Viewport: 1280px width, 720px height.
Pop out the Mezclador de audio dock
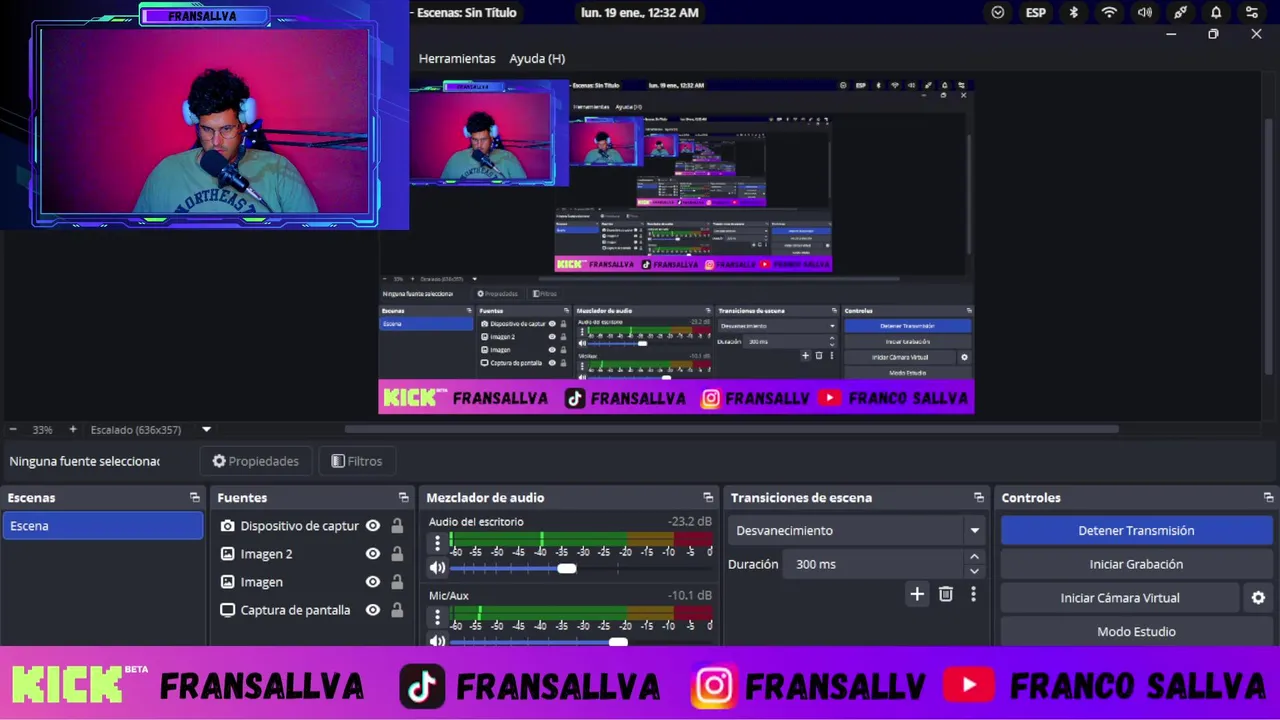708,498
